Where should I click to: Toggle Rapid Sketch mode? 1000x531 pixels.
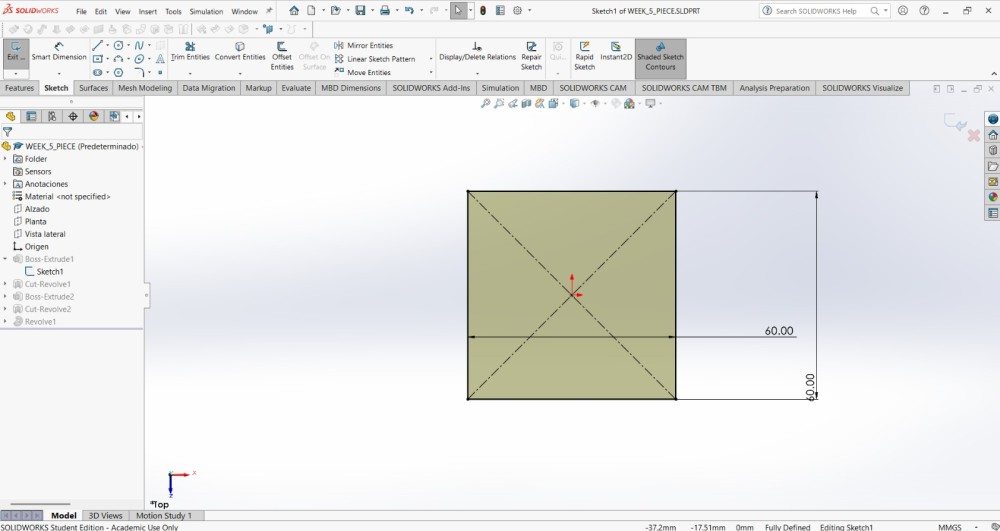tap(584, 56)
